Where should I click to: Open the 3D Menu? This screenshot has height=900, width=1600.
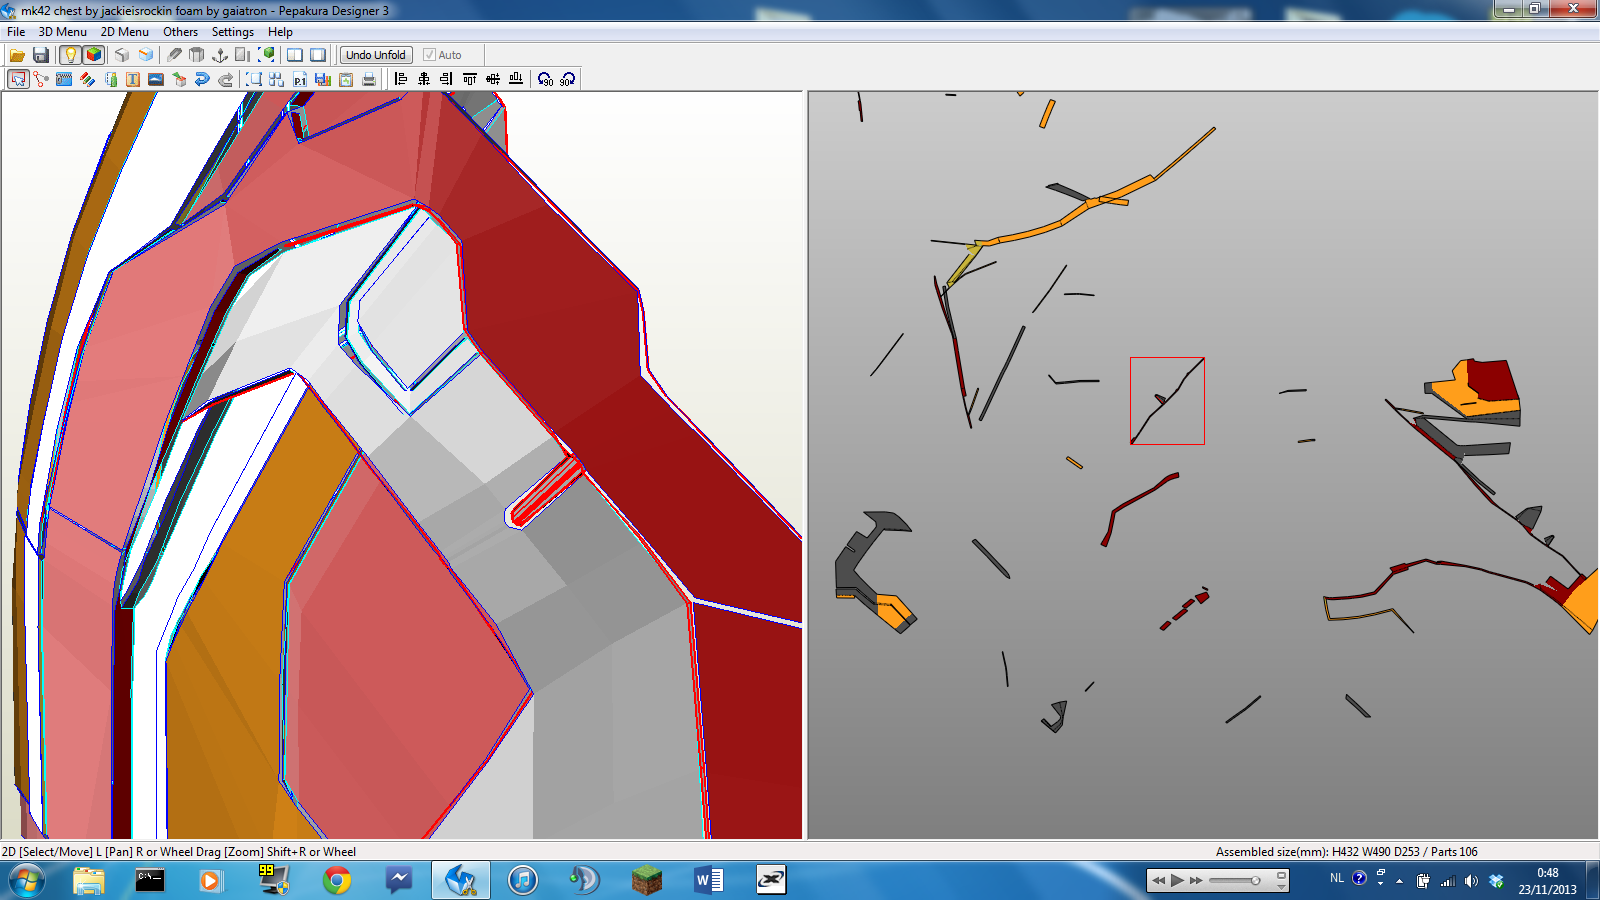coord(63,32)
